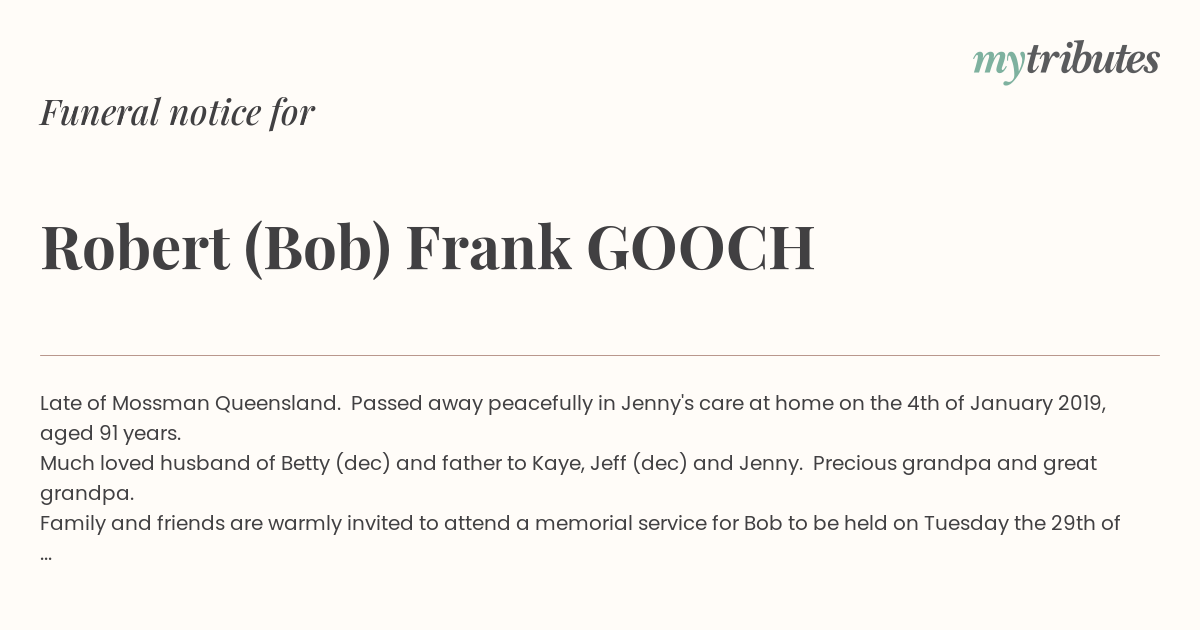Click the nickname (Bob) in the title
The image size is (1200, 630).
pos(317,248)
